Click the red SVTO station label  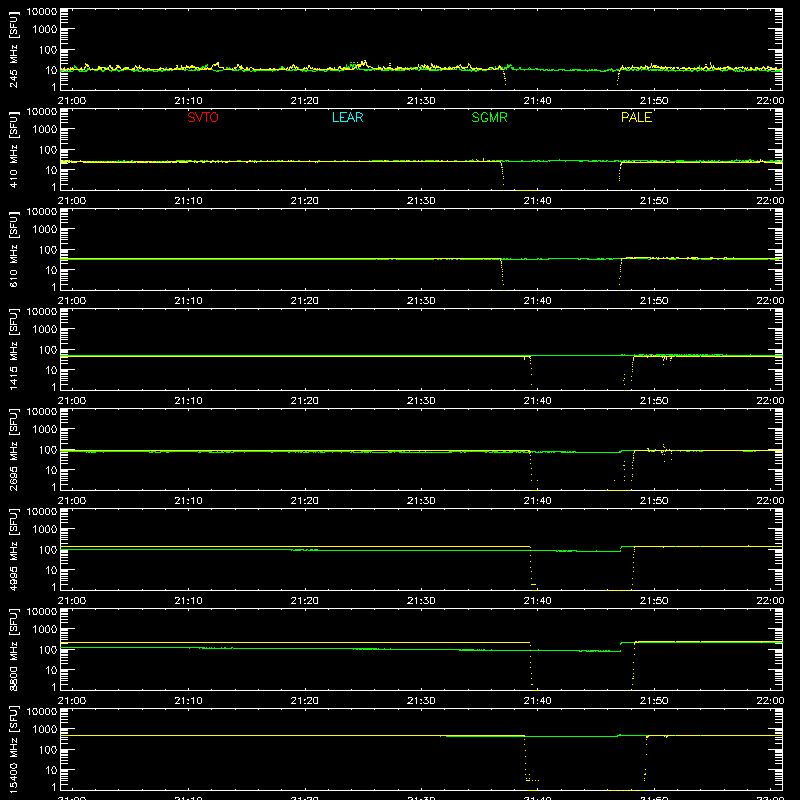203,117
